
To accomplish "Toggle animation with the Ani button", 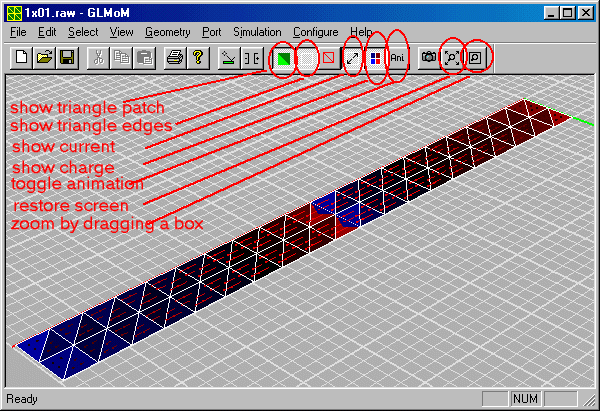I will (397, 58).
